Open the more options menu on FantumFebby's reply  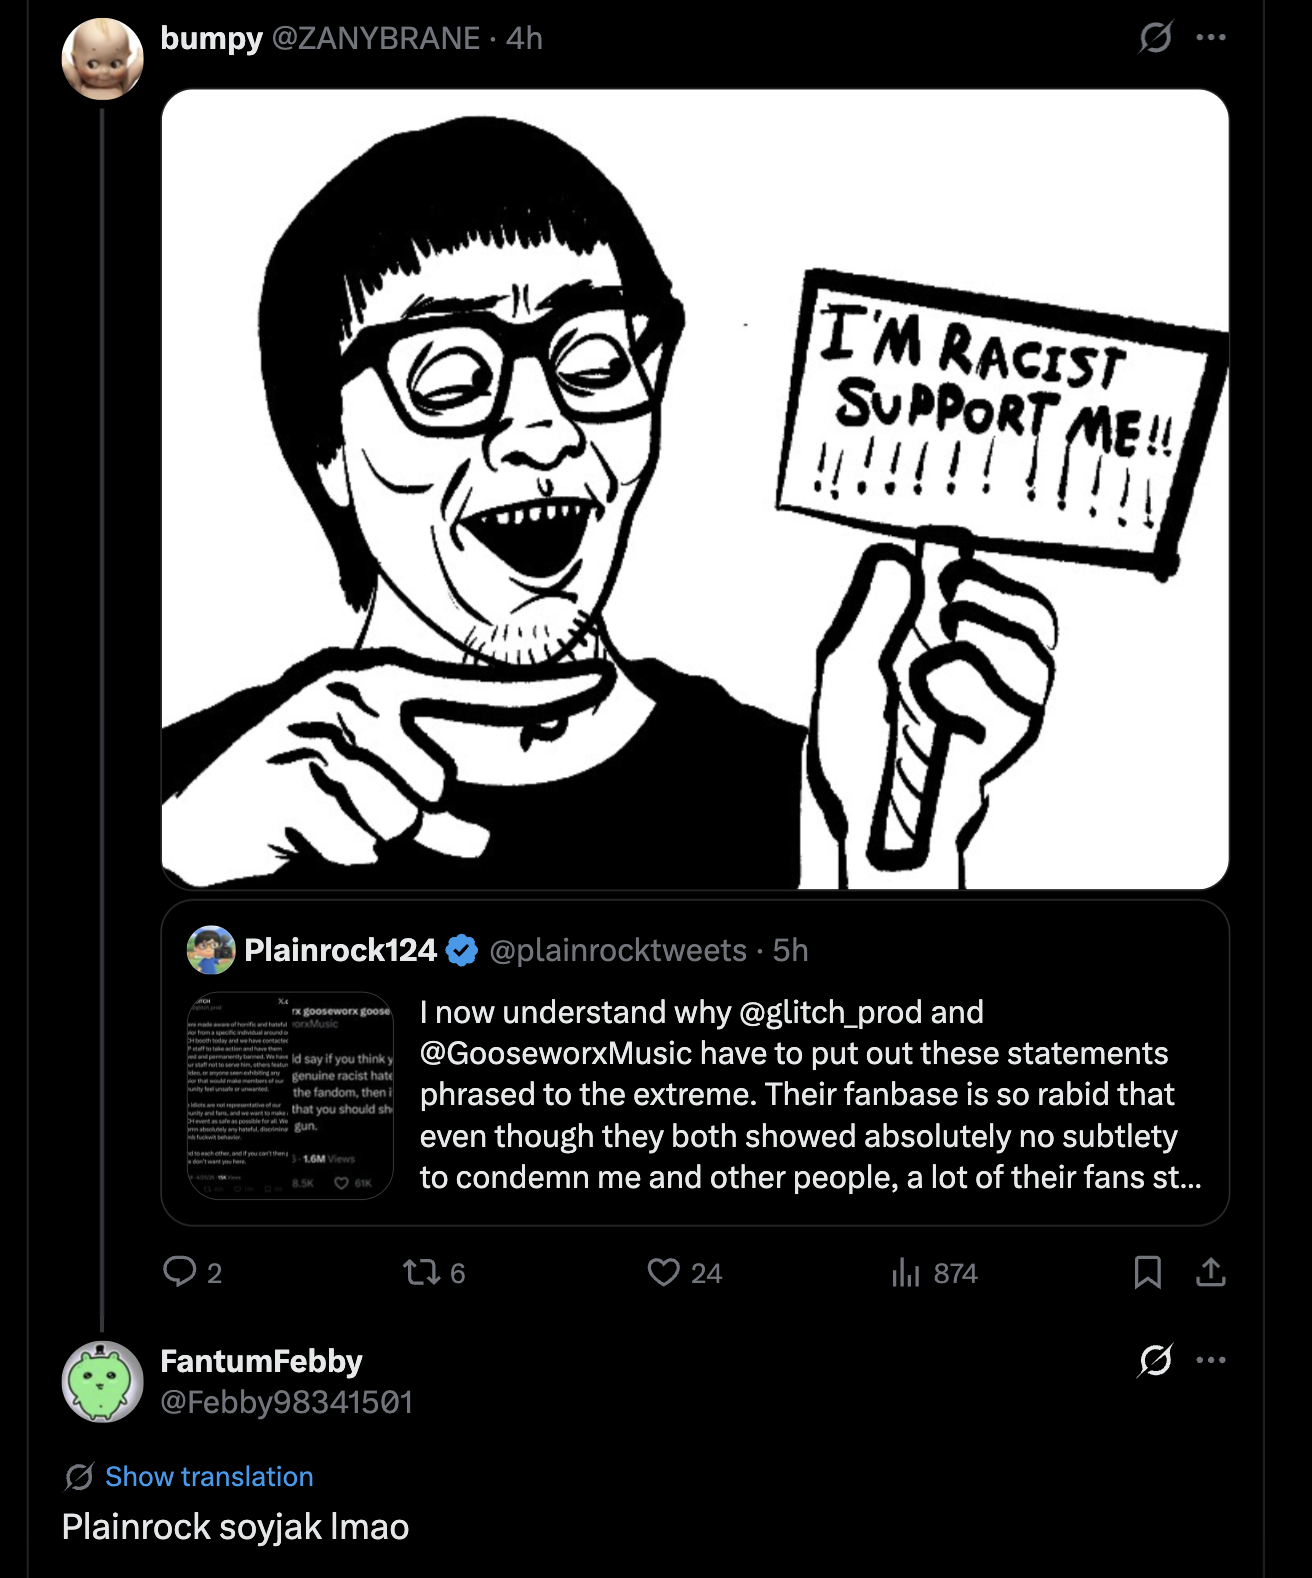point(1210,1360)
